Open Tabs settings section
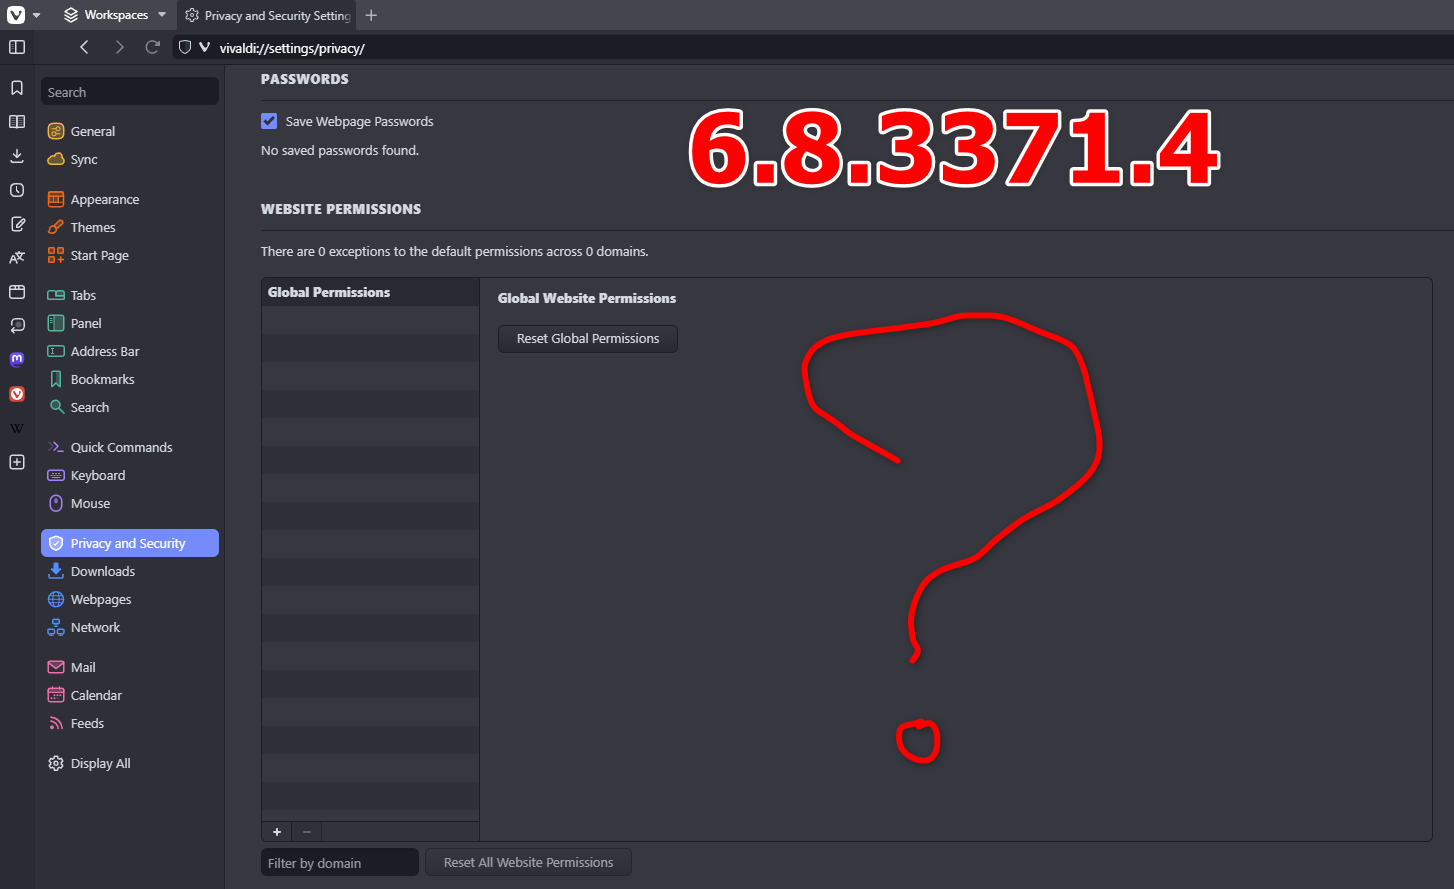The height and width of the screenshot is (889, 1454). tap(130, 295)
